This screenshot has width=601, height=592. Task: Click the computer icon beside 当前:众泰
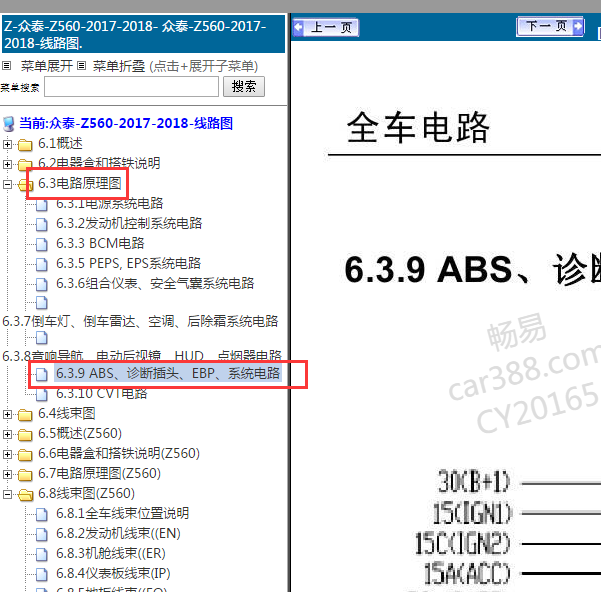pyautogui.click(x=8, y=124)
